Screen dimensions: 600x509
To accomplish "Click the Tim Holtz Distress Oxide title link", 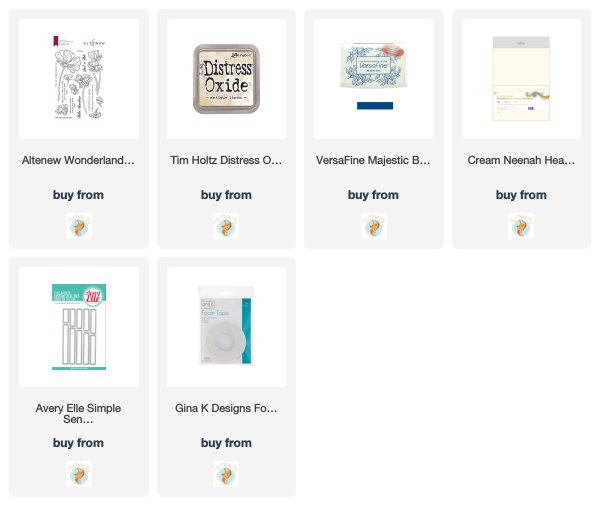I will (x=226, y=160).
